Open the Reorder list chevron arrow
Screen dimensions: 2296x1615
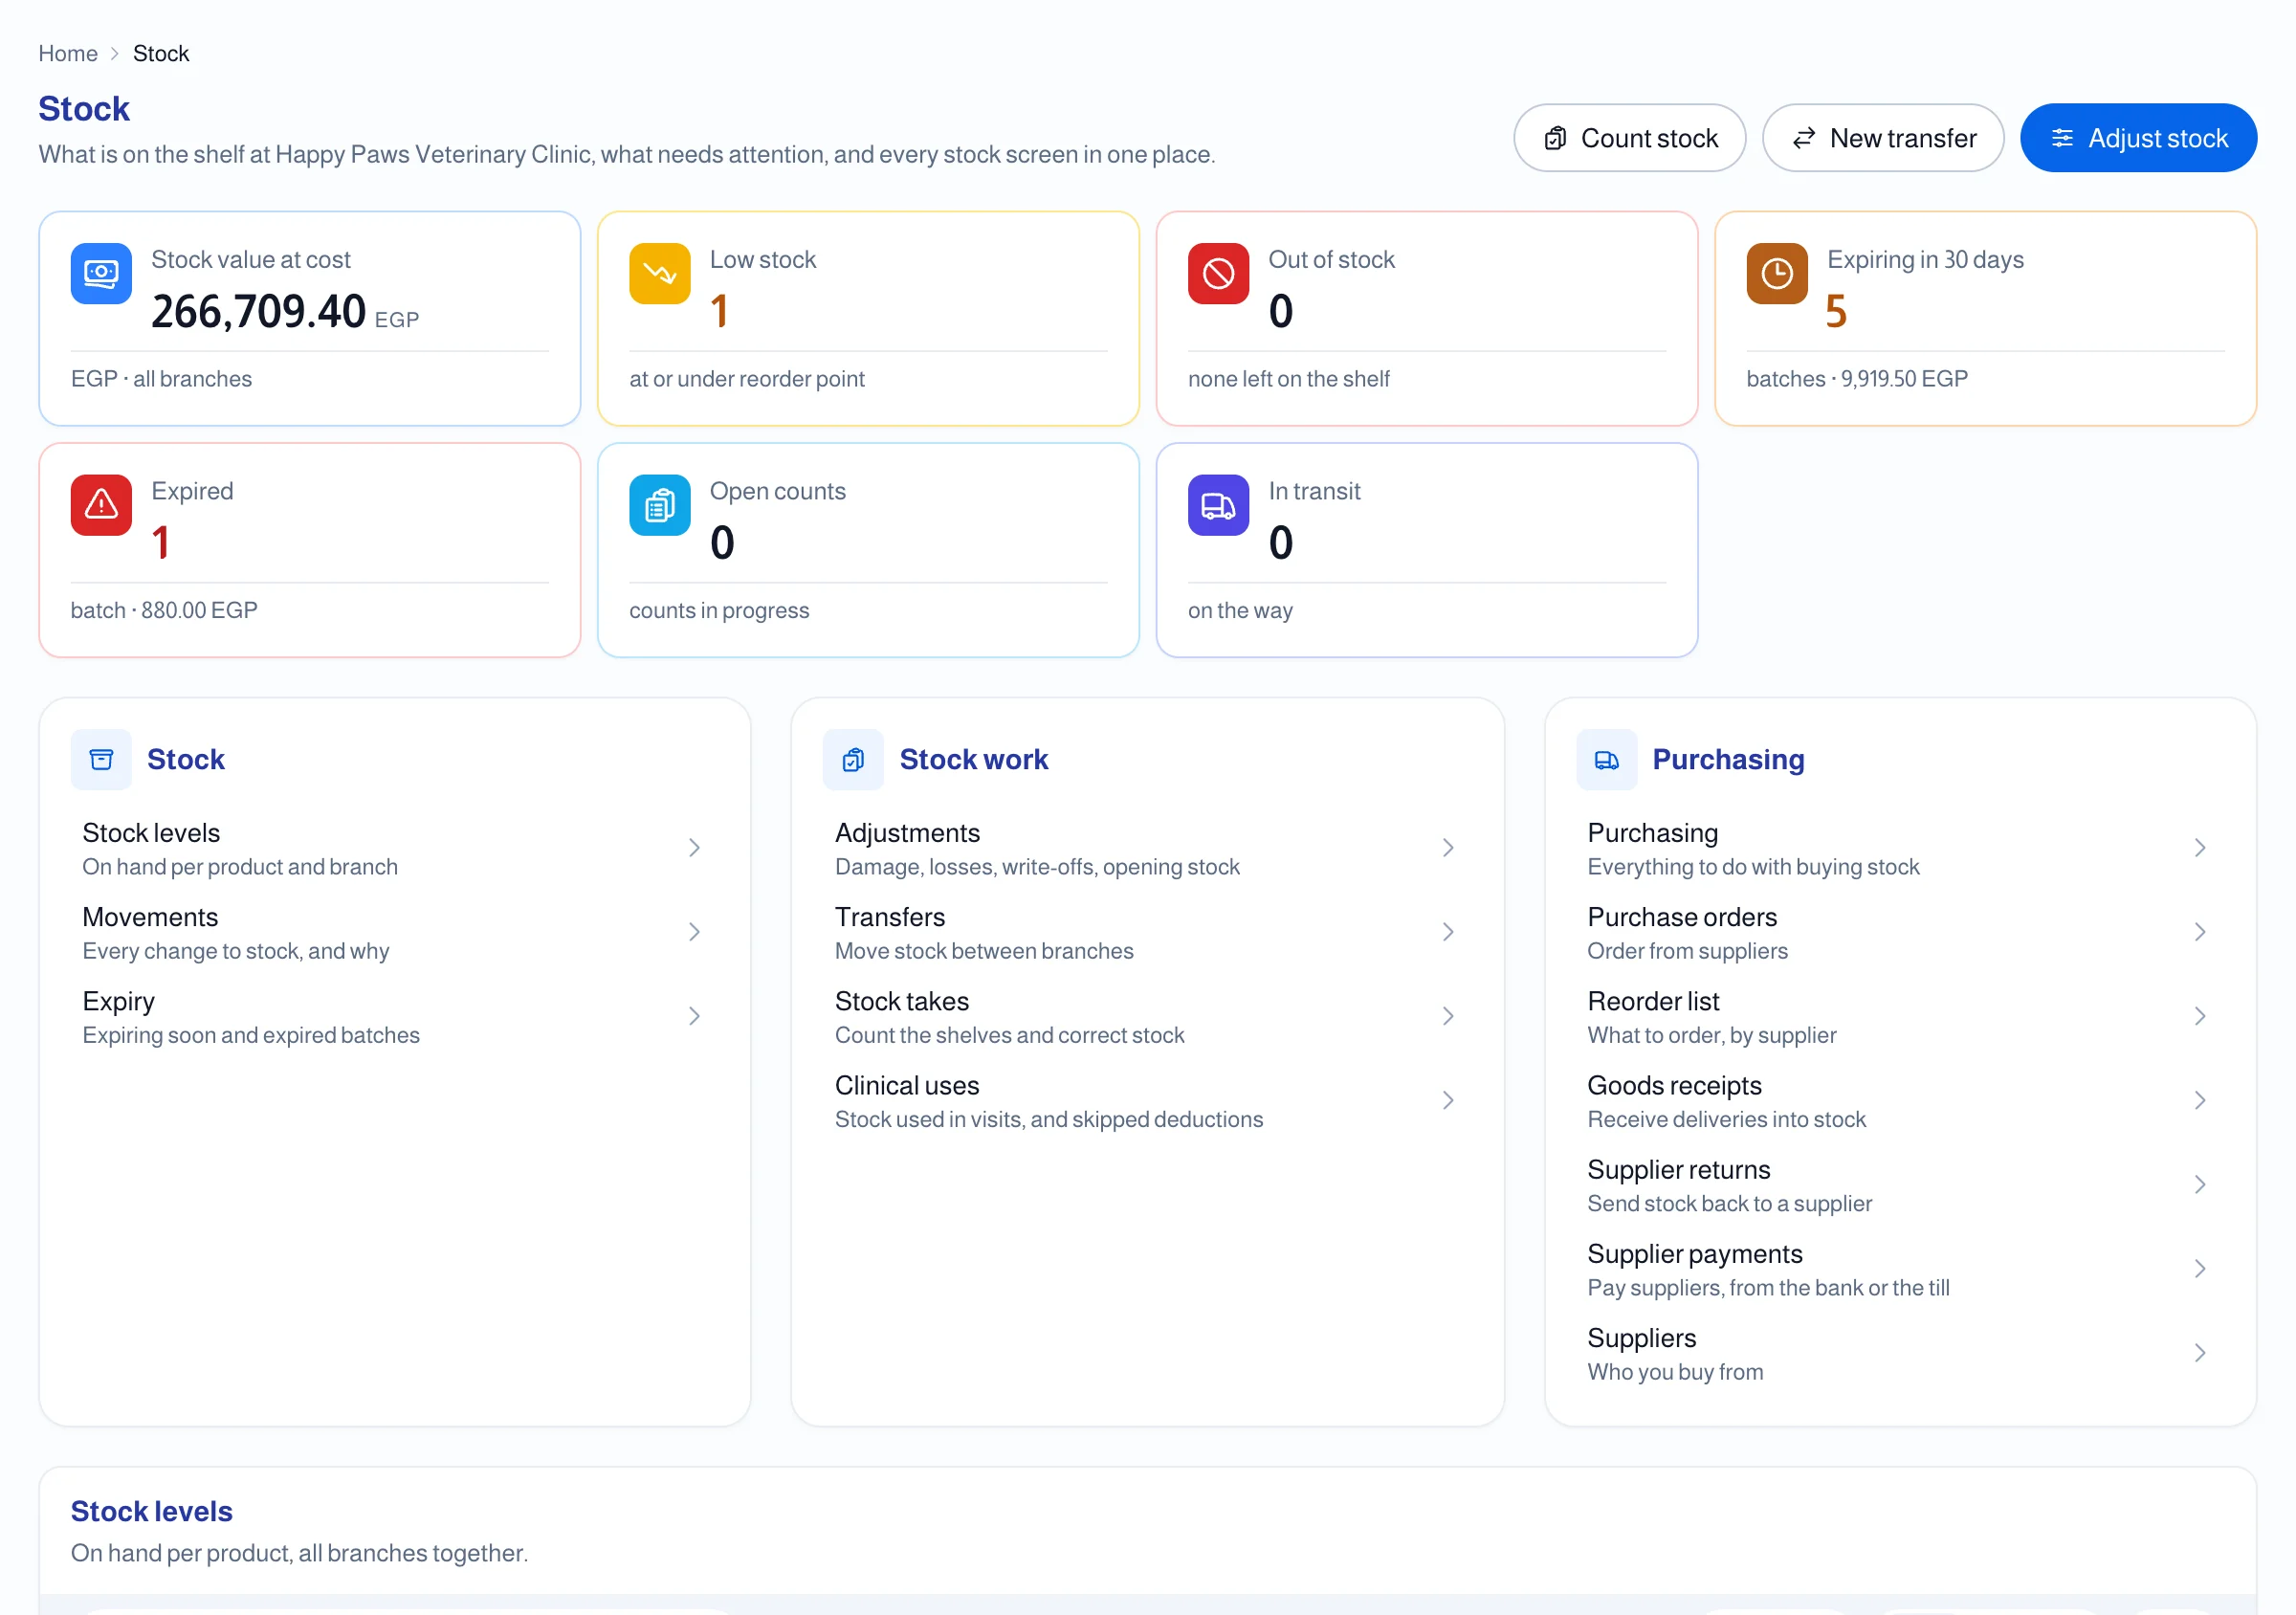pos(2199,1016)
